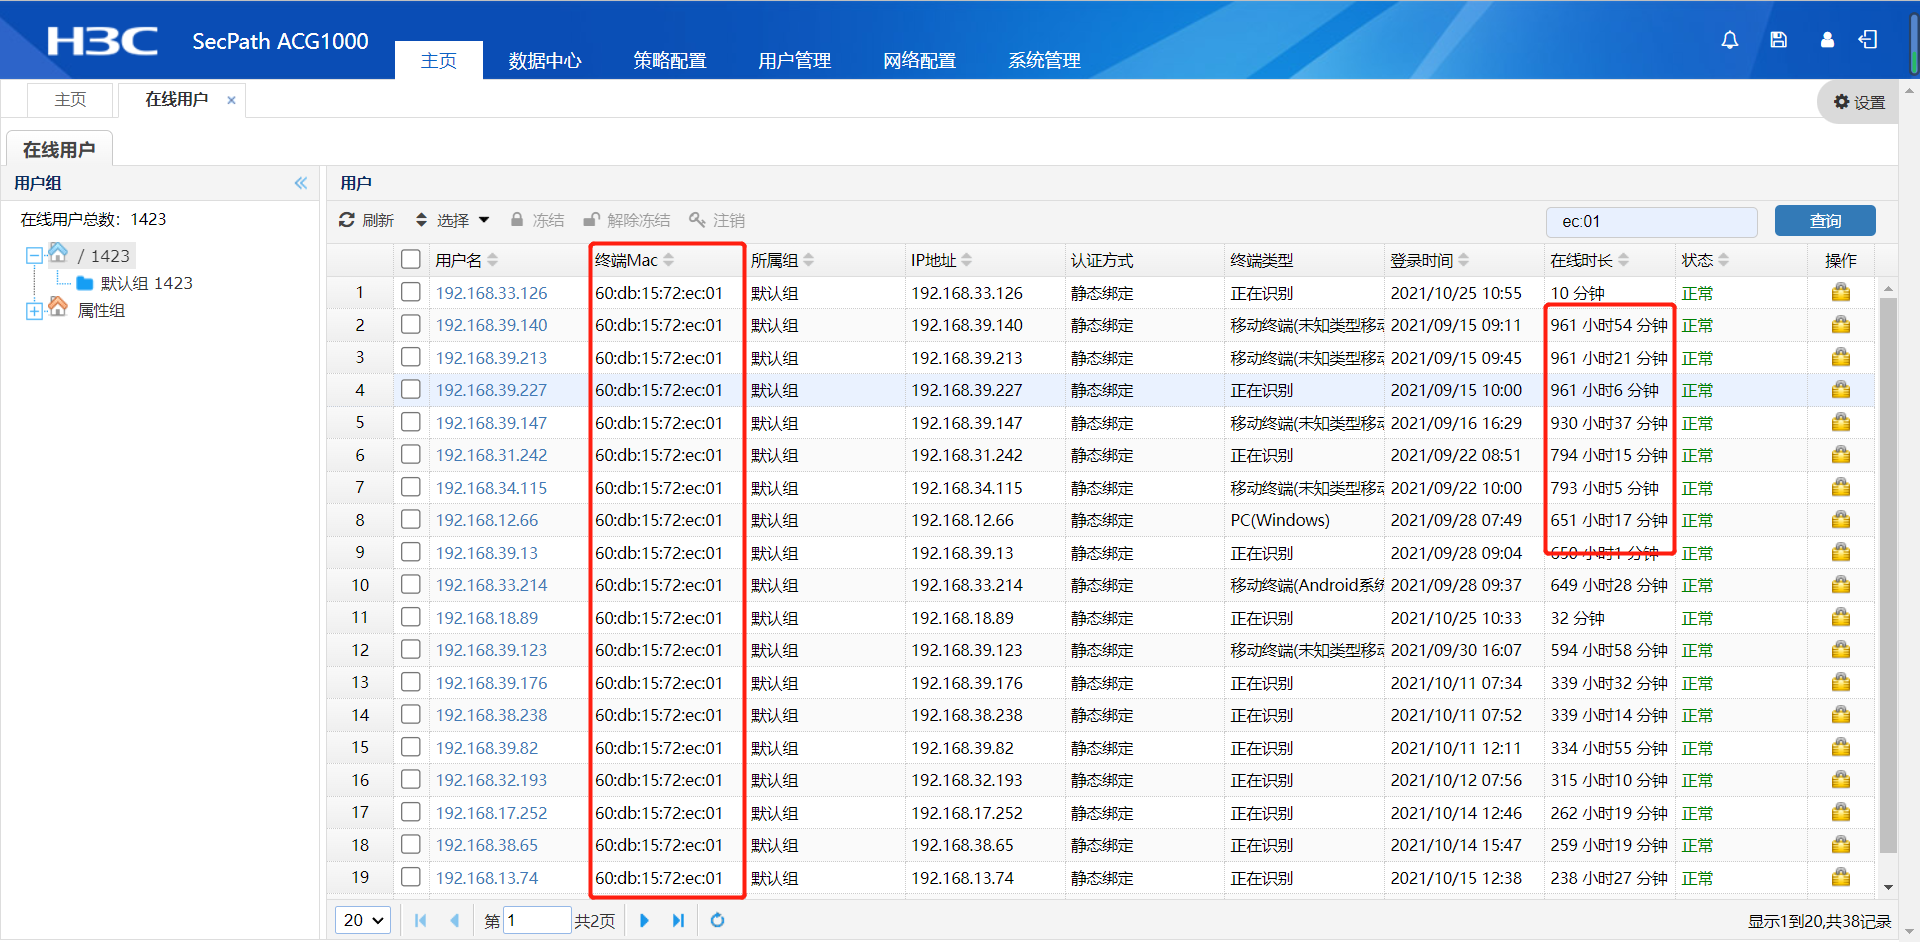The width and height of the screenshot is (1920, 942).
Task: Switch to the 主页 main navigation tab
Action: (439, 60)
